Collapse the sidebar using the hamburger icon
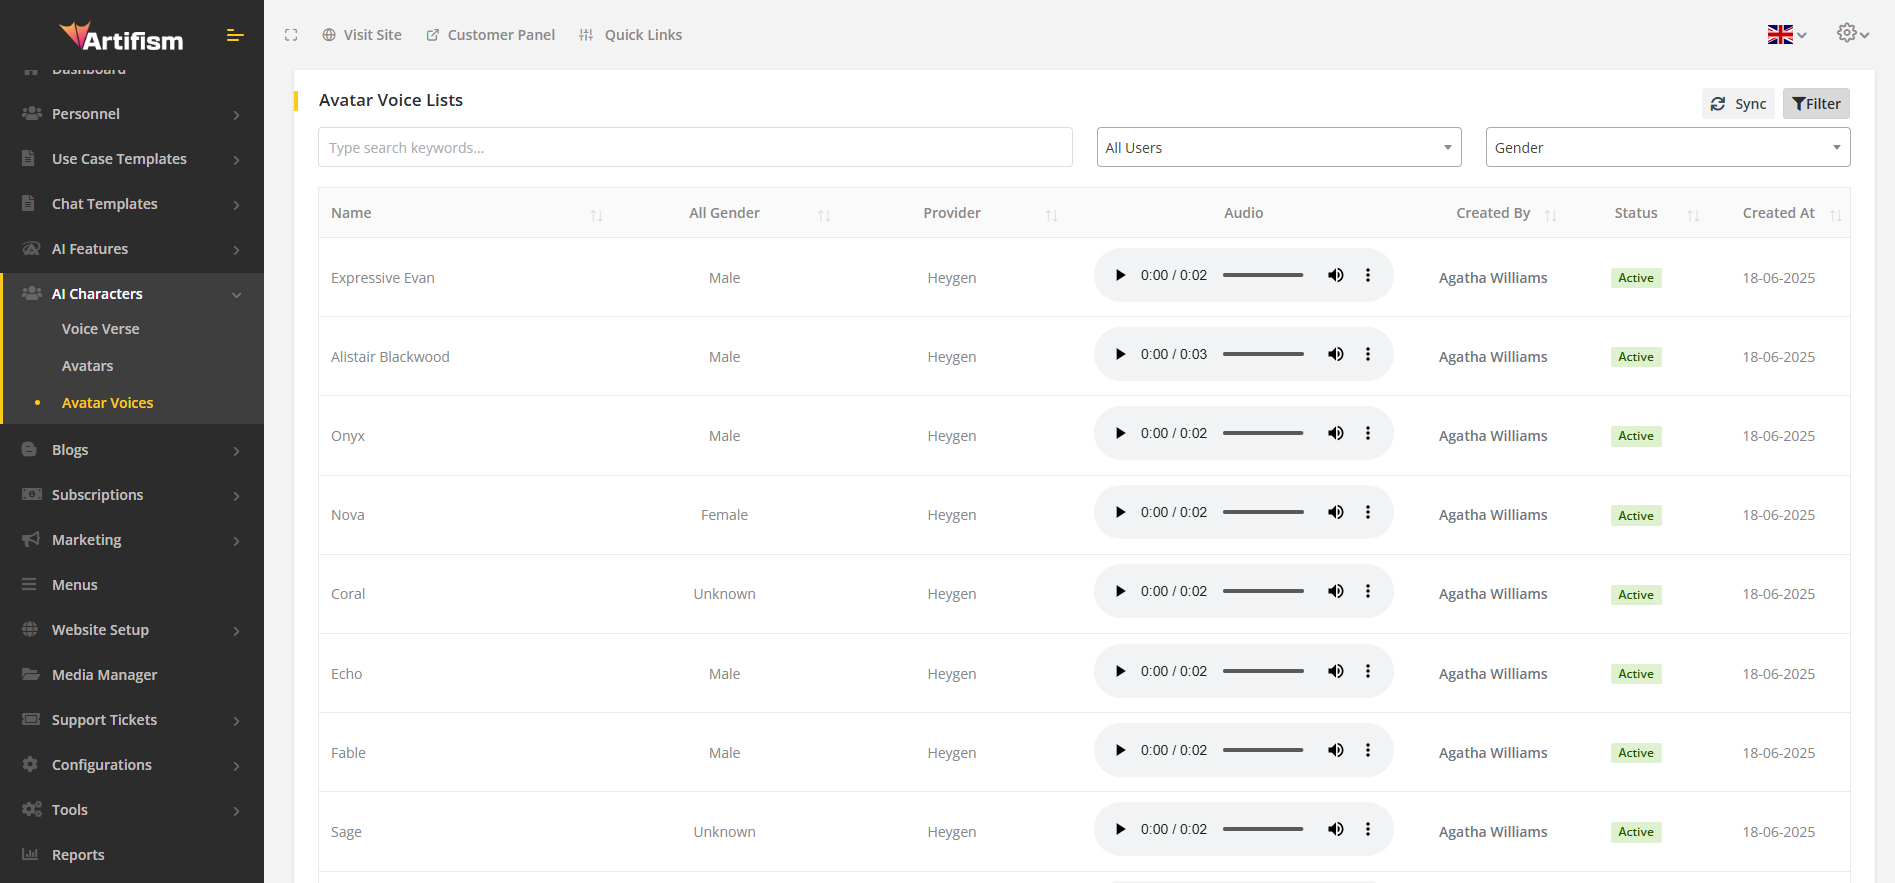 coord(235,36)
